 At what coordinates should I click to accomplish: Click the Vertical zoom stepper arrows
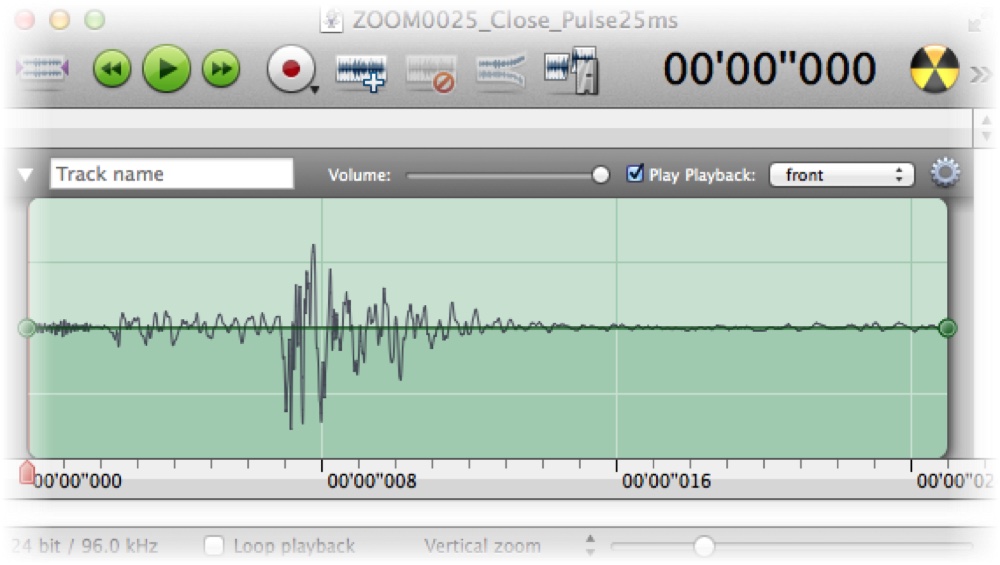591,545
